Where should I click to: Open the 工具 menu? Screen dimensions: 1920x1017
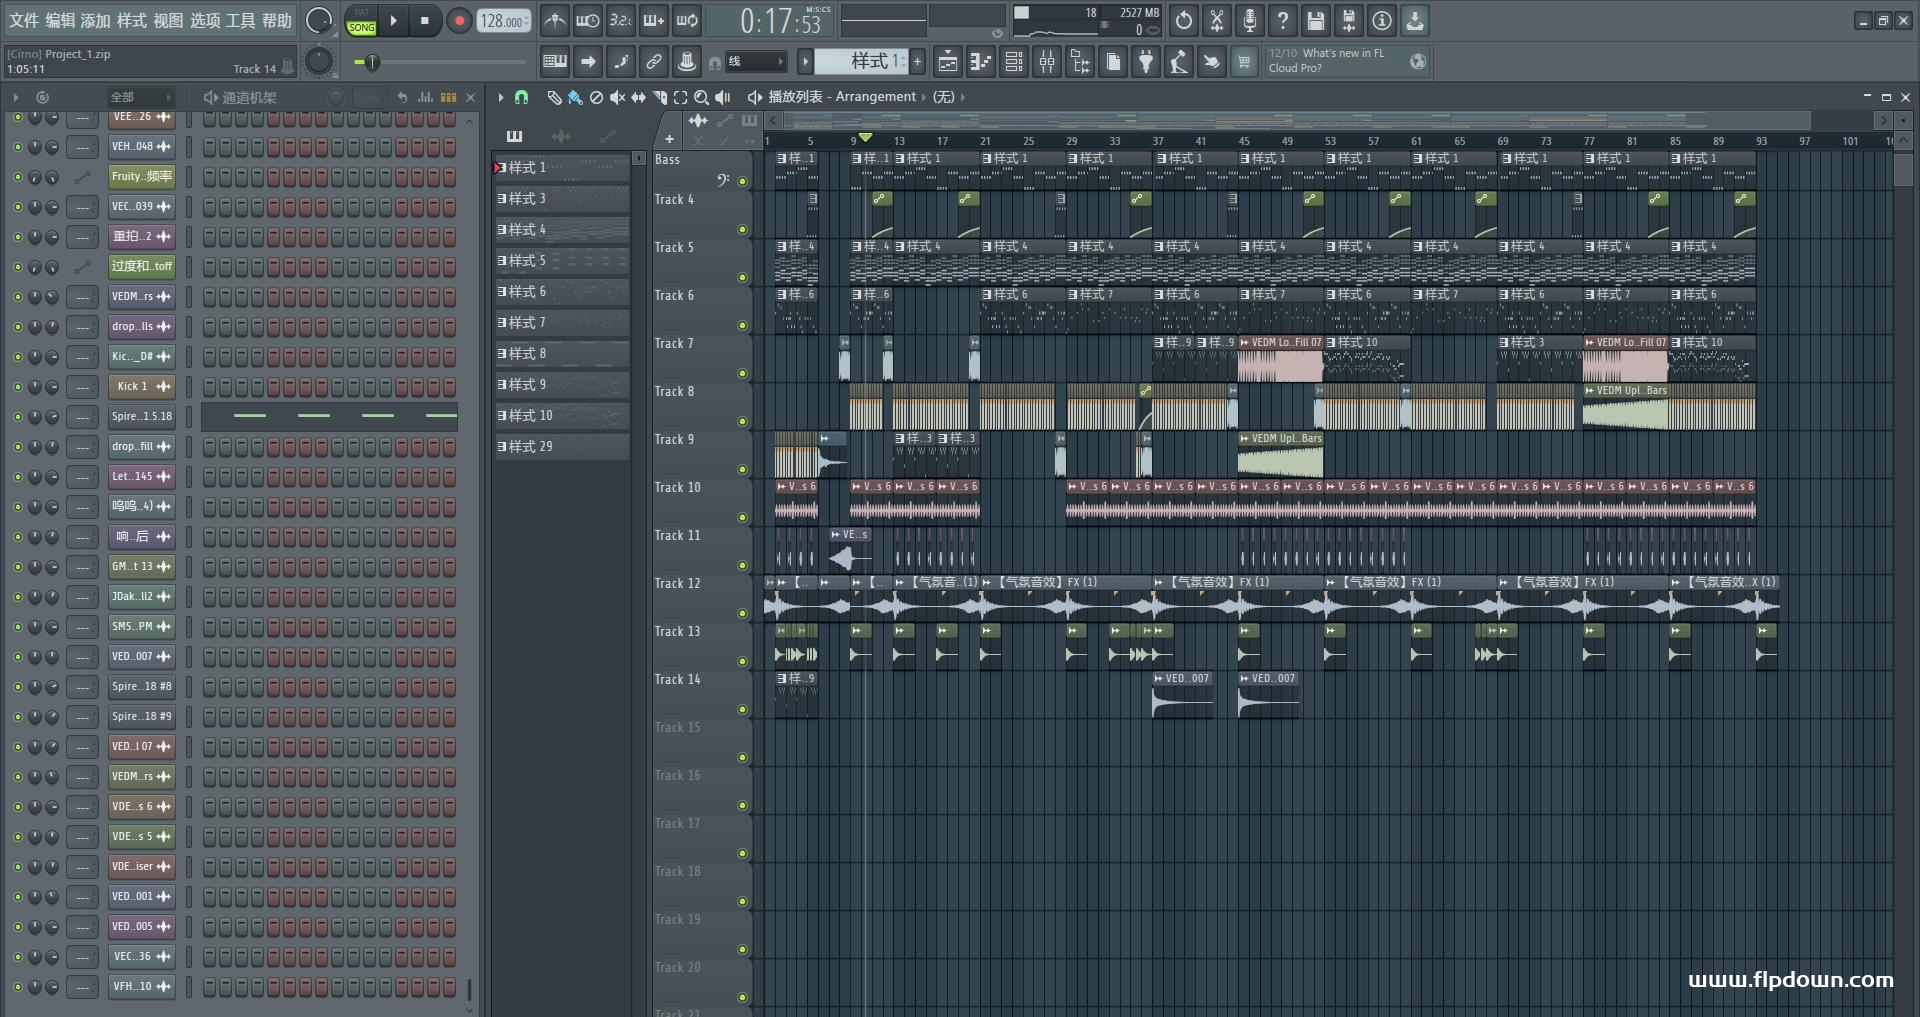click(240, 20)
